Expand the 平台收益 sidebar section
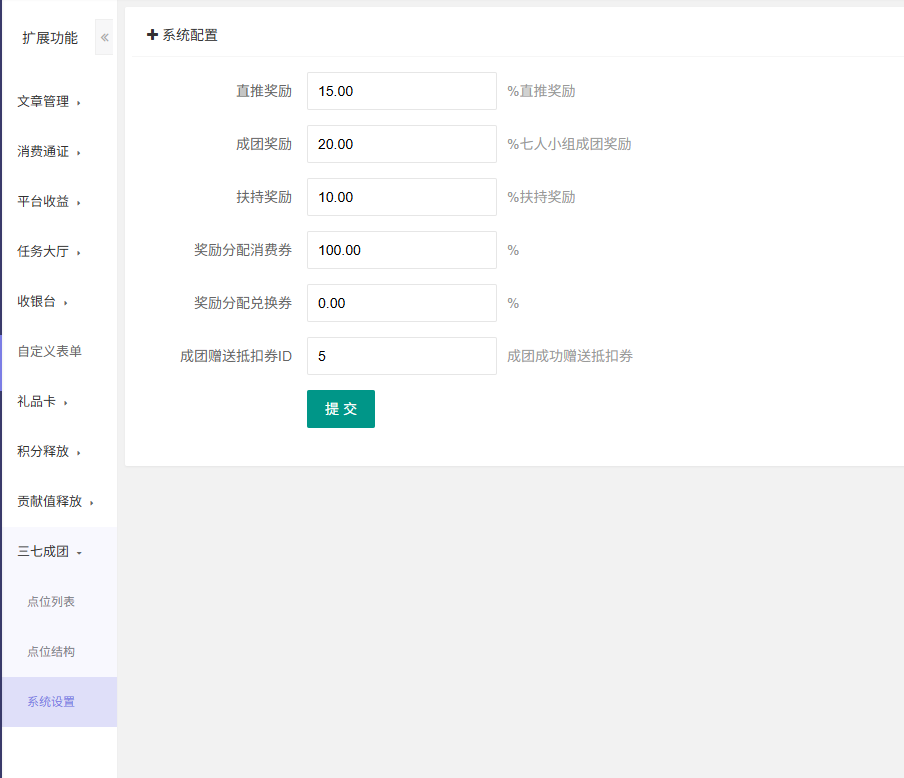 pos(48,201)
